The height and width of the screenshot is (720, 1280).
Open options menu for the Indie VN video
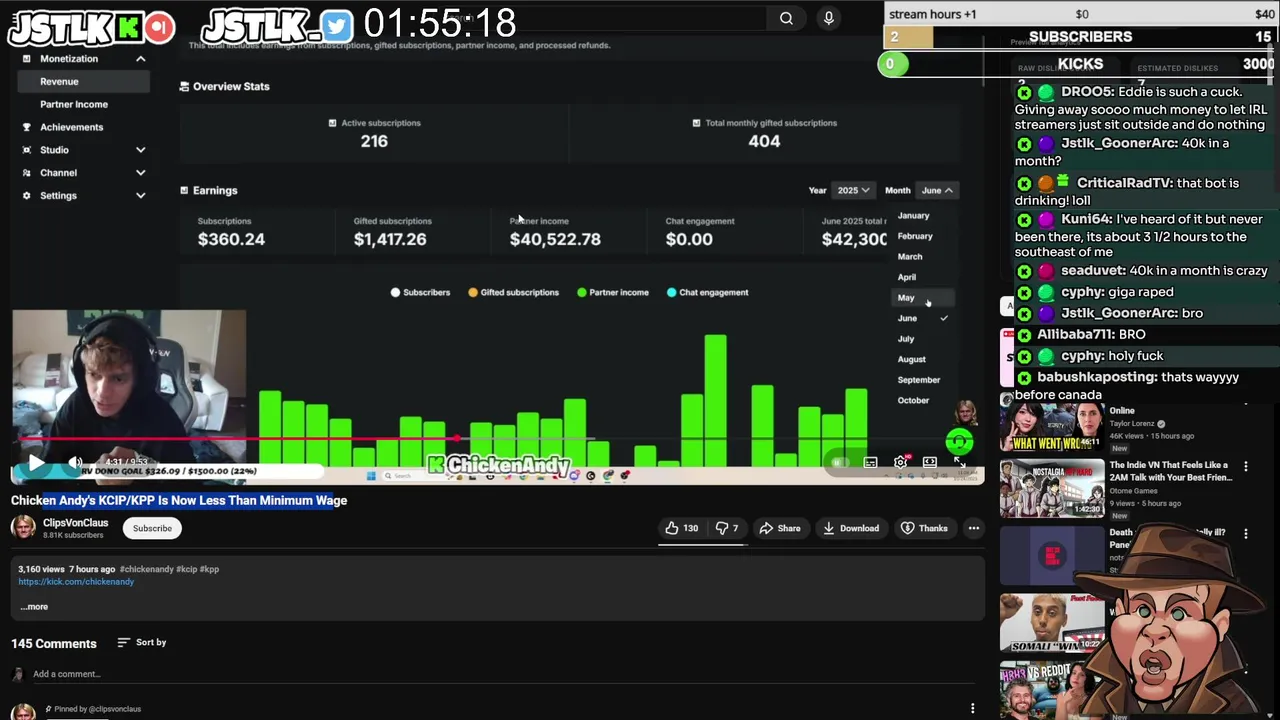click(1245, 467)
